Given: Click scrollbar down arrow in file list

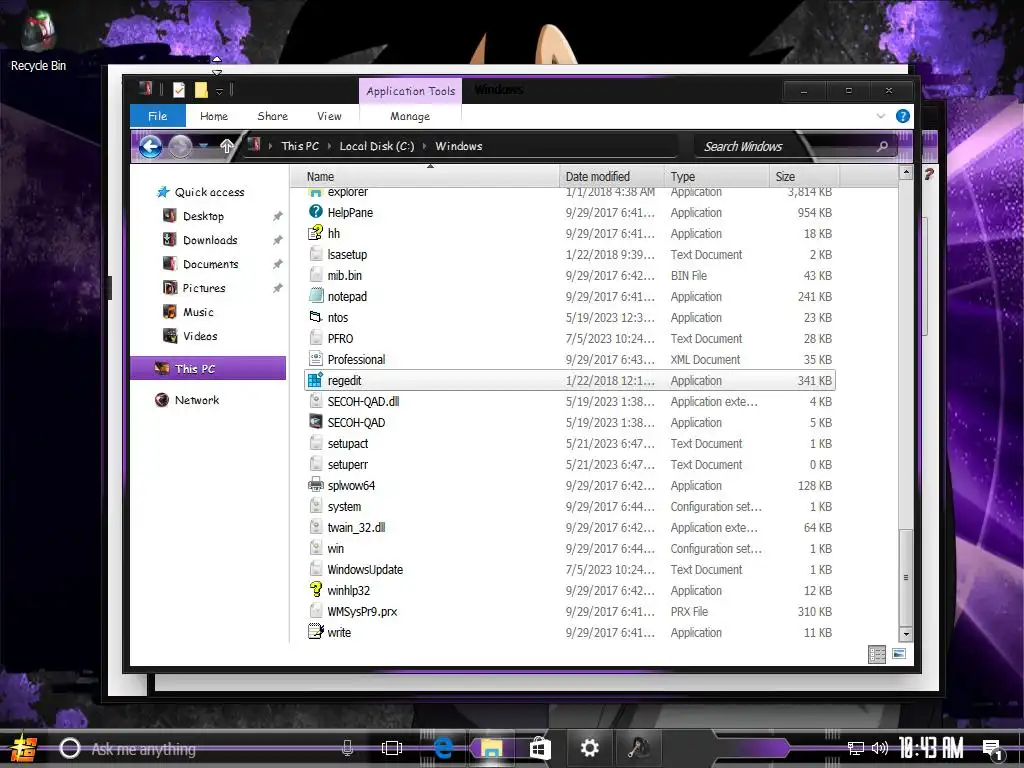Looking at the screenshot, I should [x=906, y=633].
